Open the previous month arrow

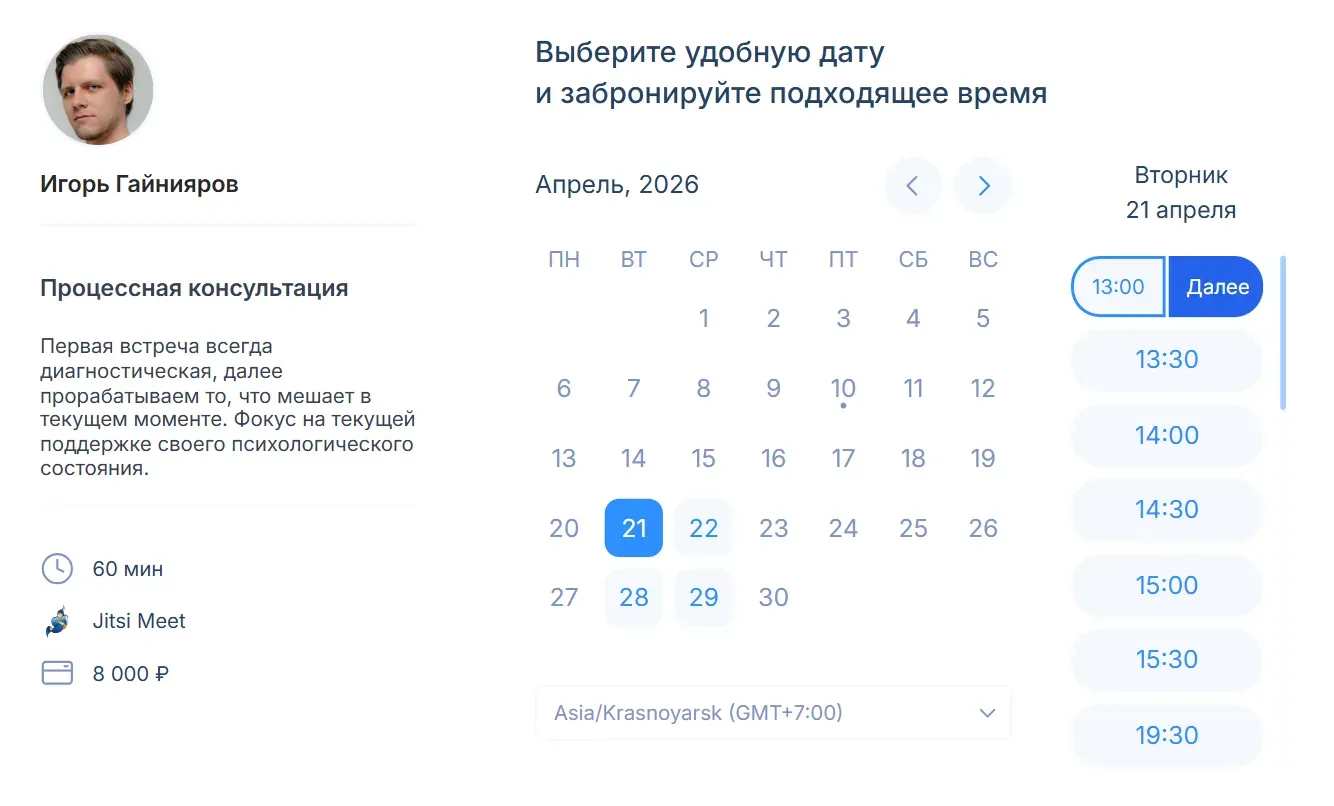(913, 186)
